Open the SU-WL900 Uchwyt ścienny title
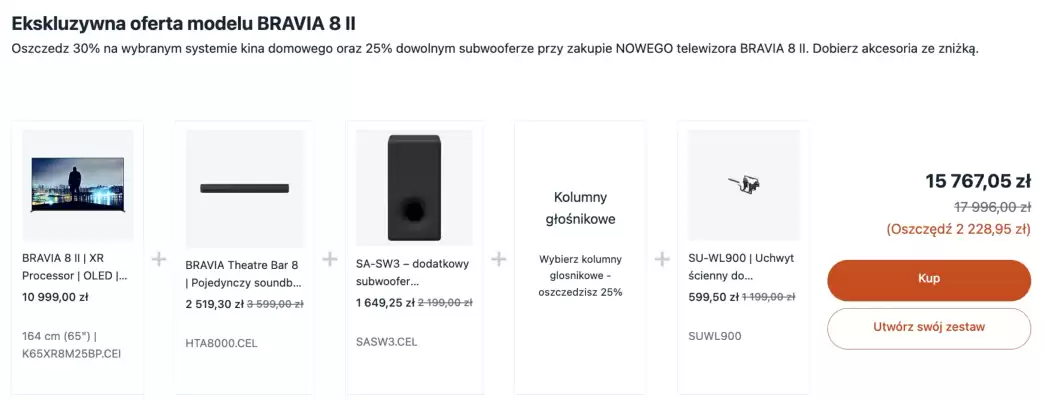 point(741,267)
